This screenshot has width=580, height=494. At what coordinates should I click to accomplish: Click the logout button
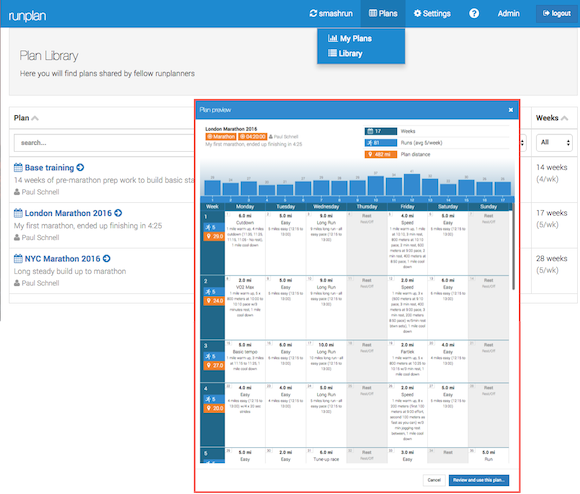[556, 14]
